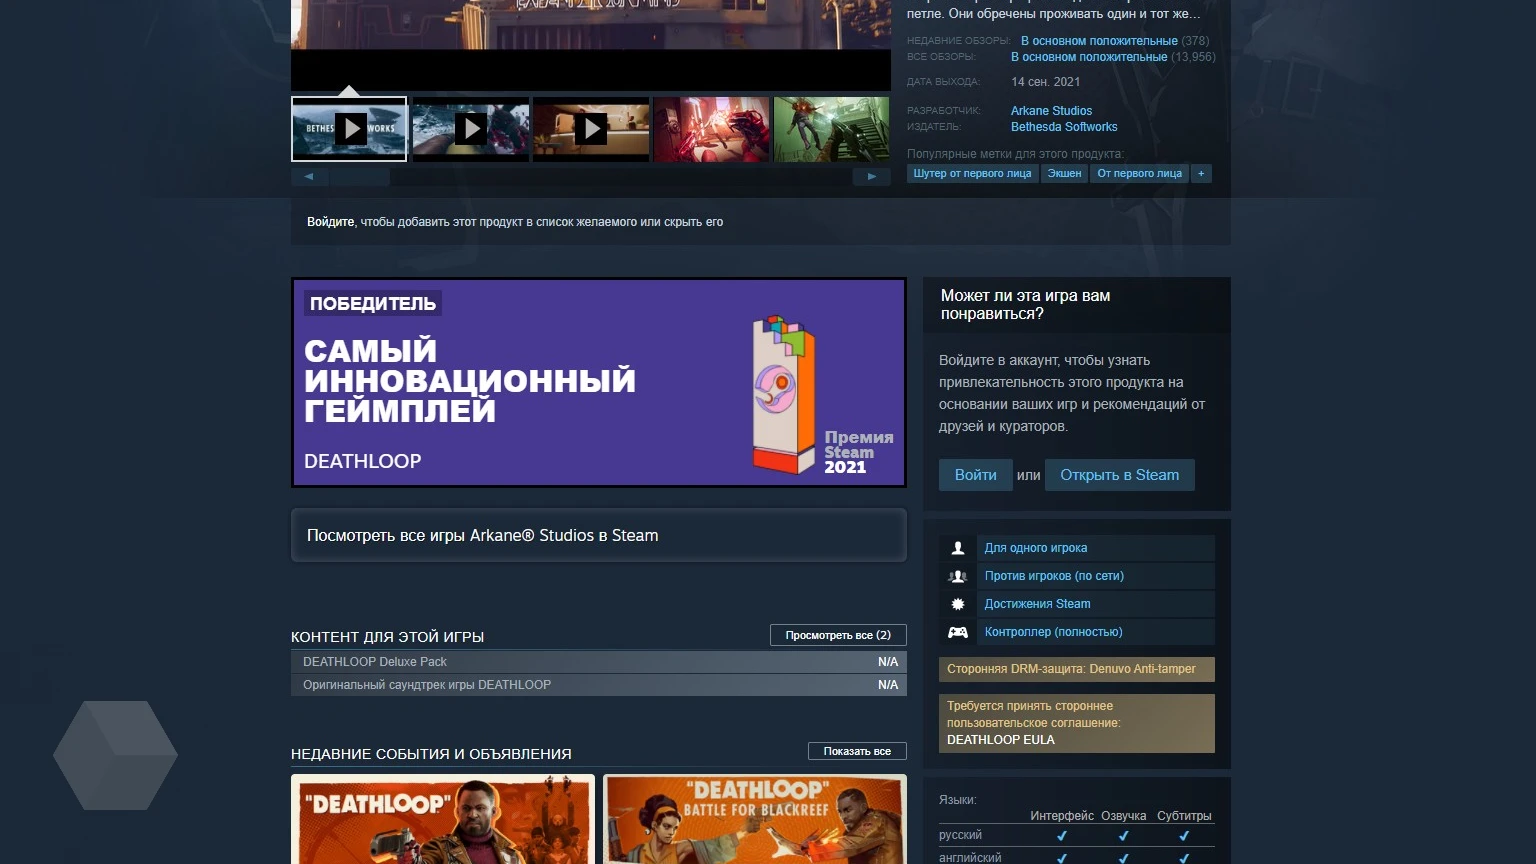Click the Russian subtitles checkmark

[x=1184, y=836]
